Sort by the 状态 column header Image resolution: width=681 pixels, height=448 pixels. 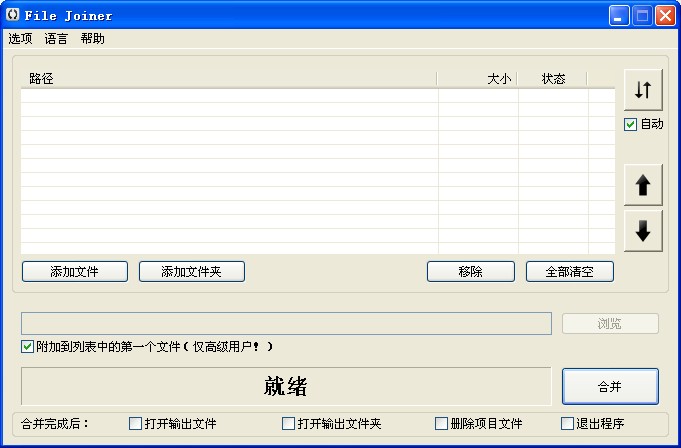pyautogui.click(x=552, y=79)
